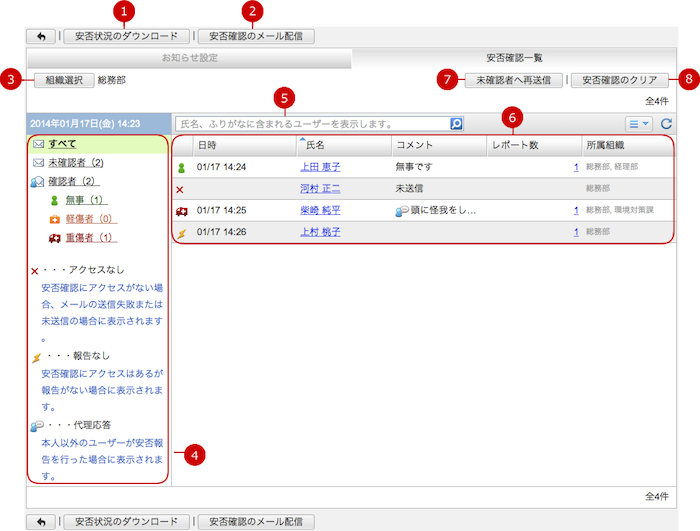Click the search magnifier icon
Screen dimensions: 700x531
click(456, 124)
